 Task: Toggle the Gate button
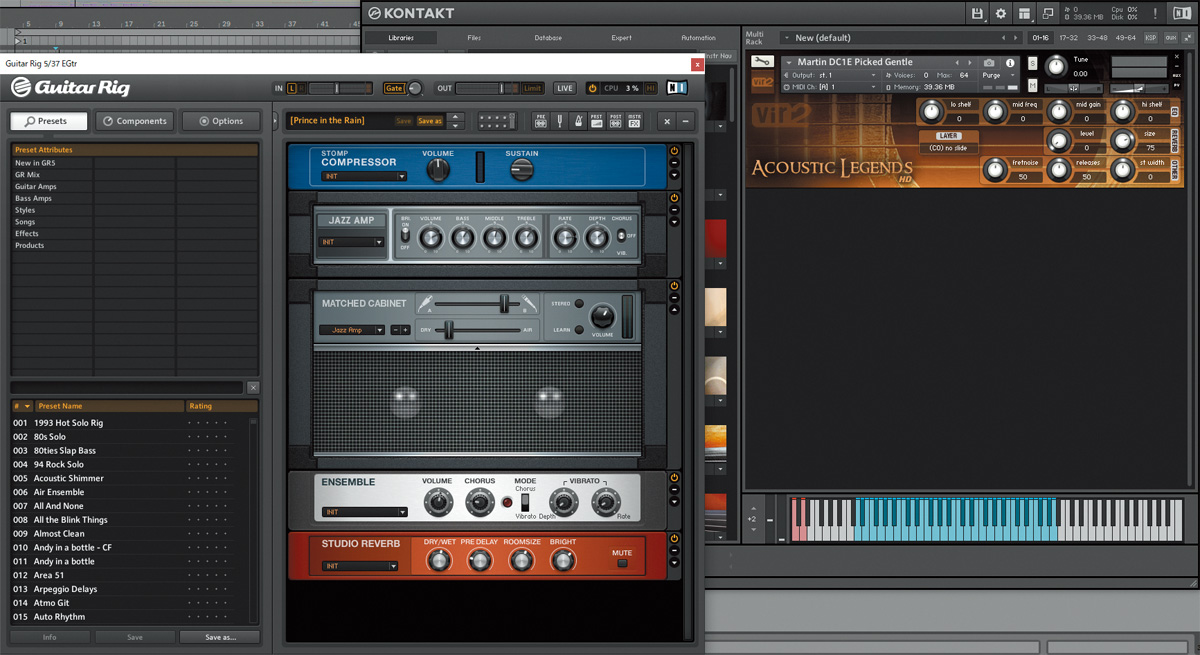click(394, 88)
